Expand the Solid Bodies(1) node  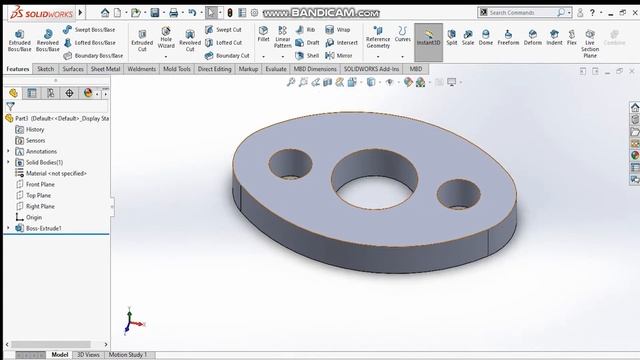(x=8, y=162)
